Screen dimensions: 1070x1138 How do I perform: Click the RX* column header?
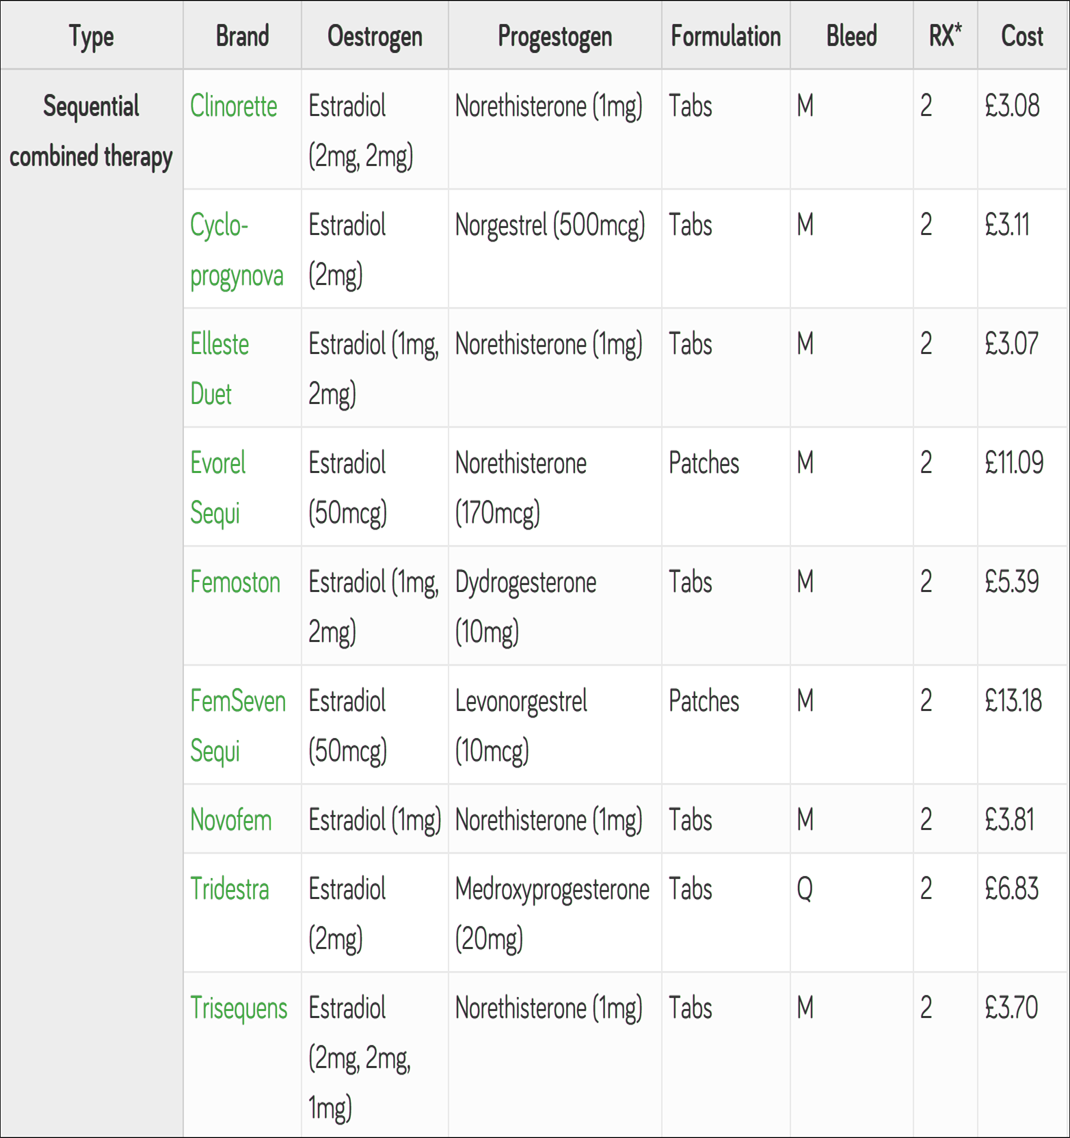(x=945, y=36)
